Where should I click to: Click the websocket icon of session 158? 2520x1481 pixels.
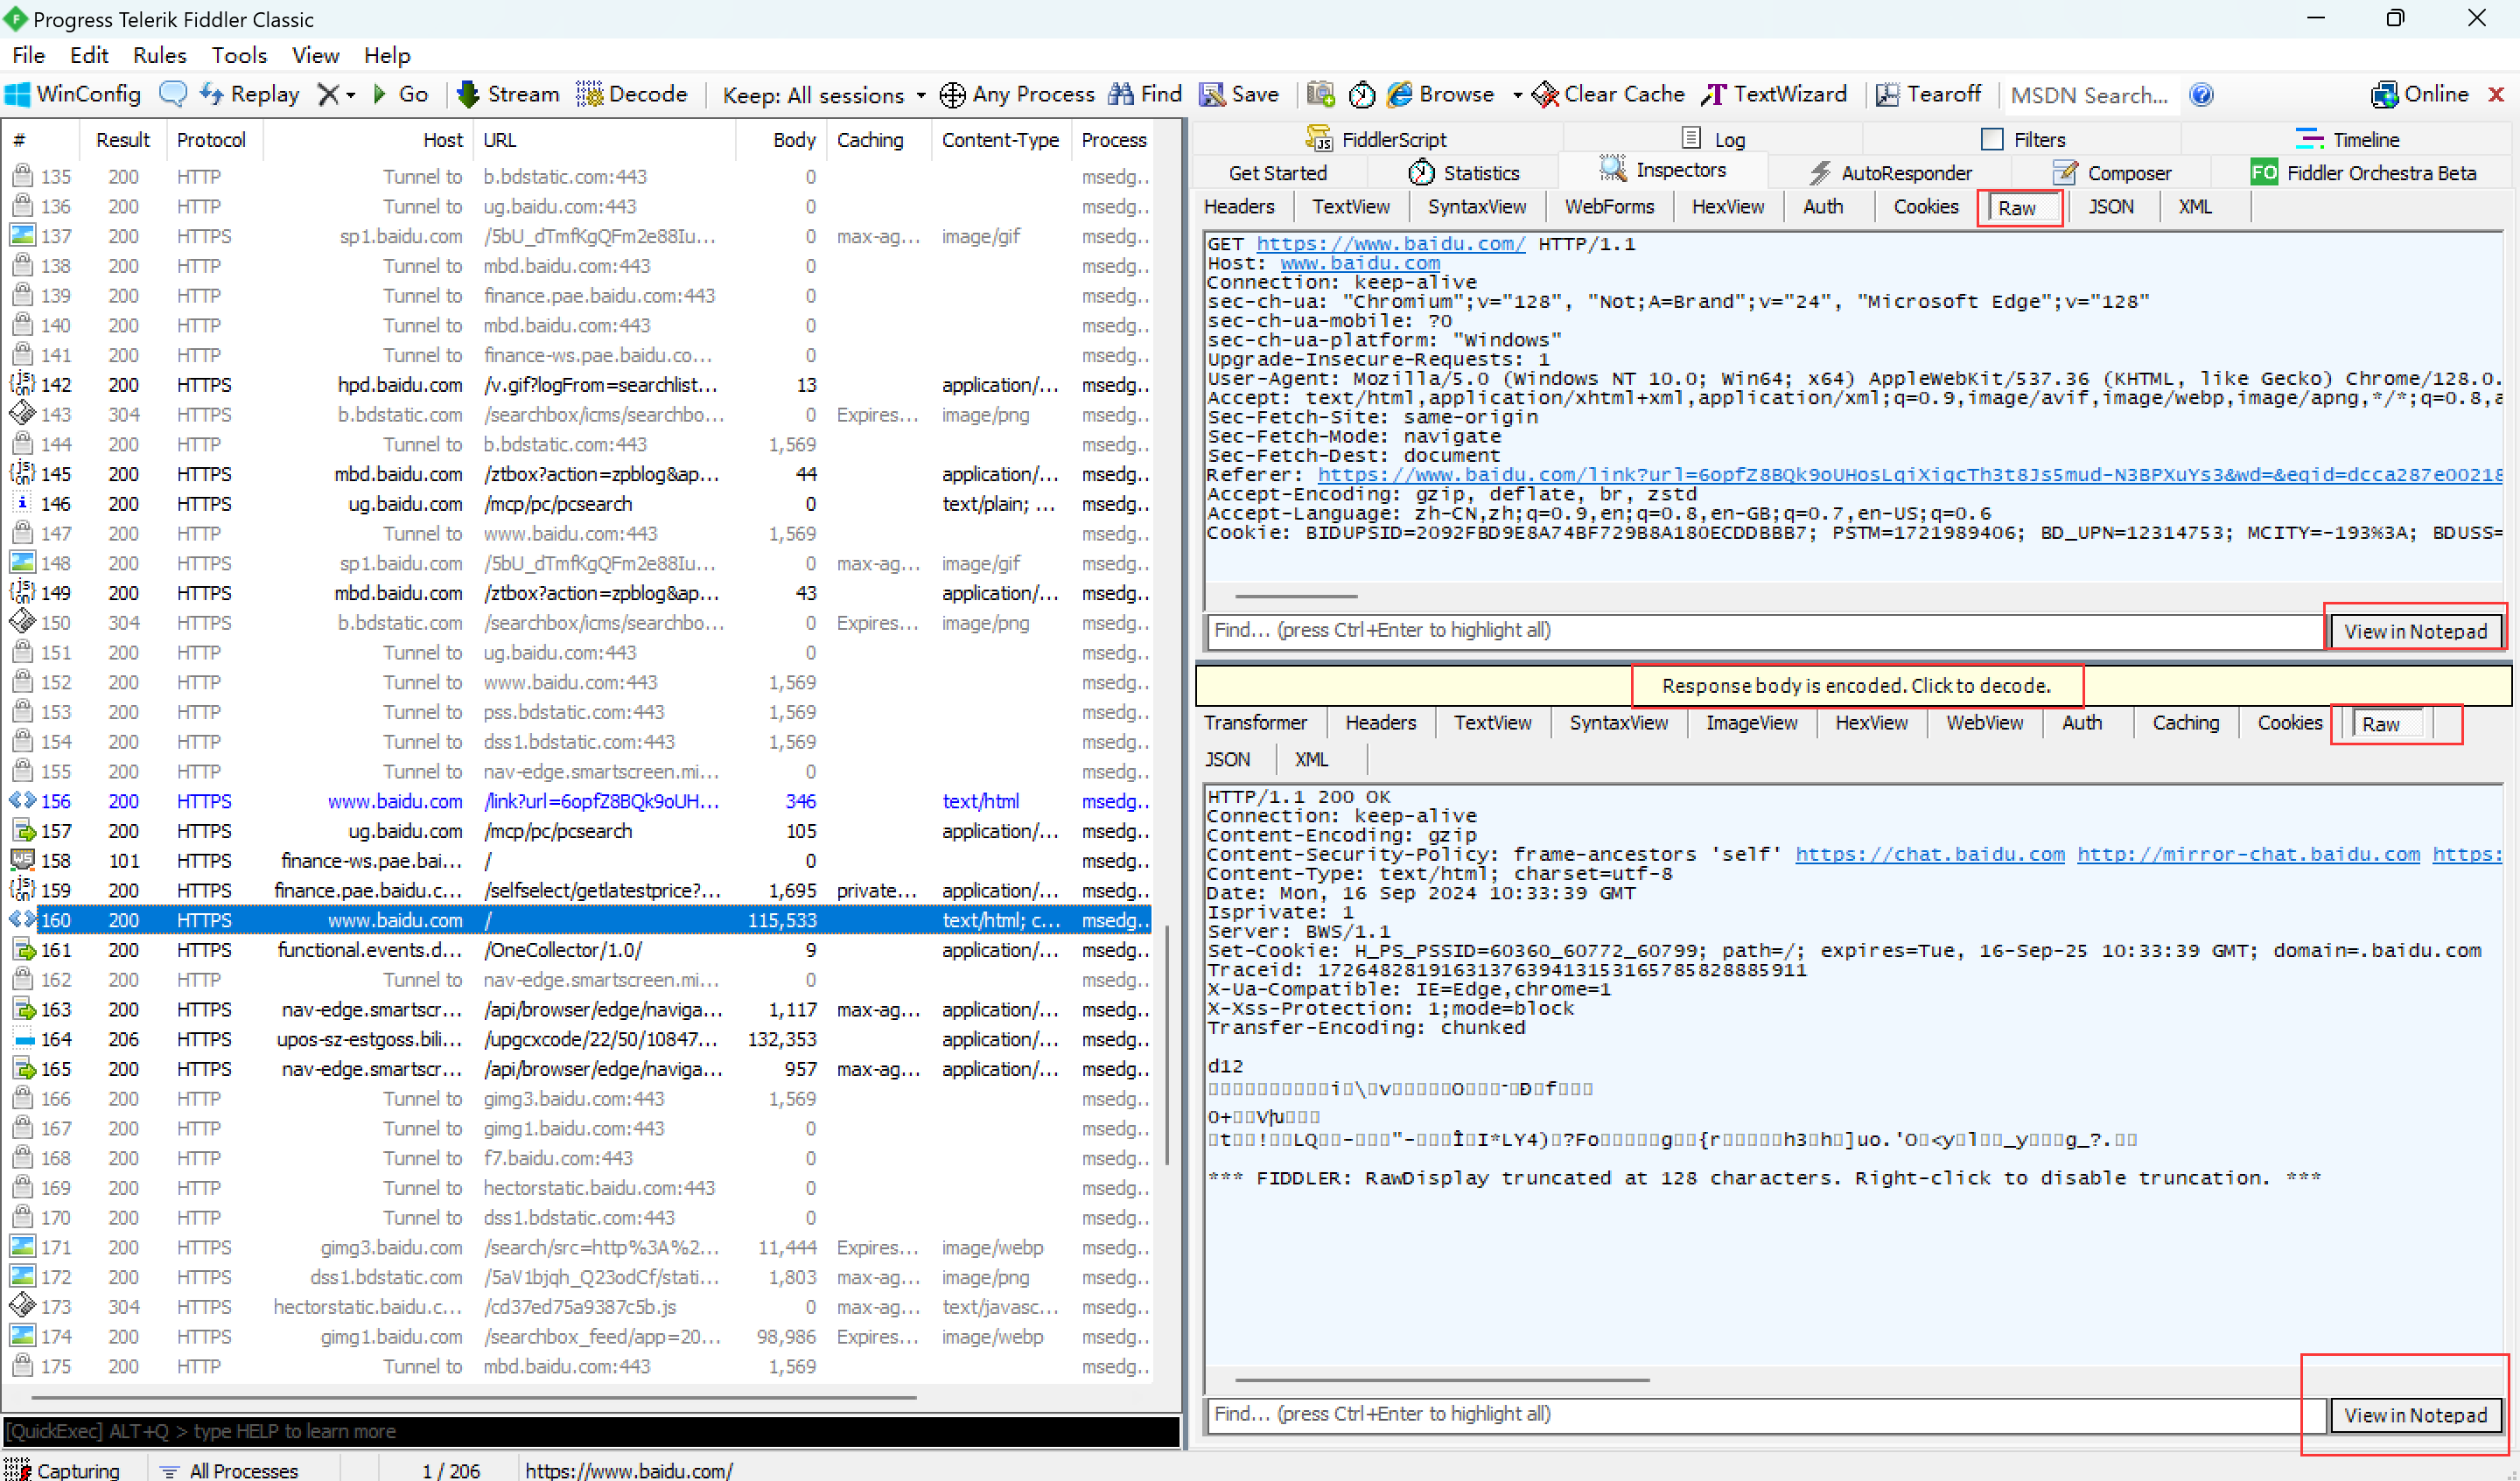22,860
